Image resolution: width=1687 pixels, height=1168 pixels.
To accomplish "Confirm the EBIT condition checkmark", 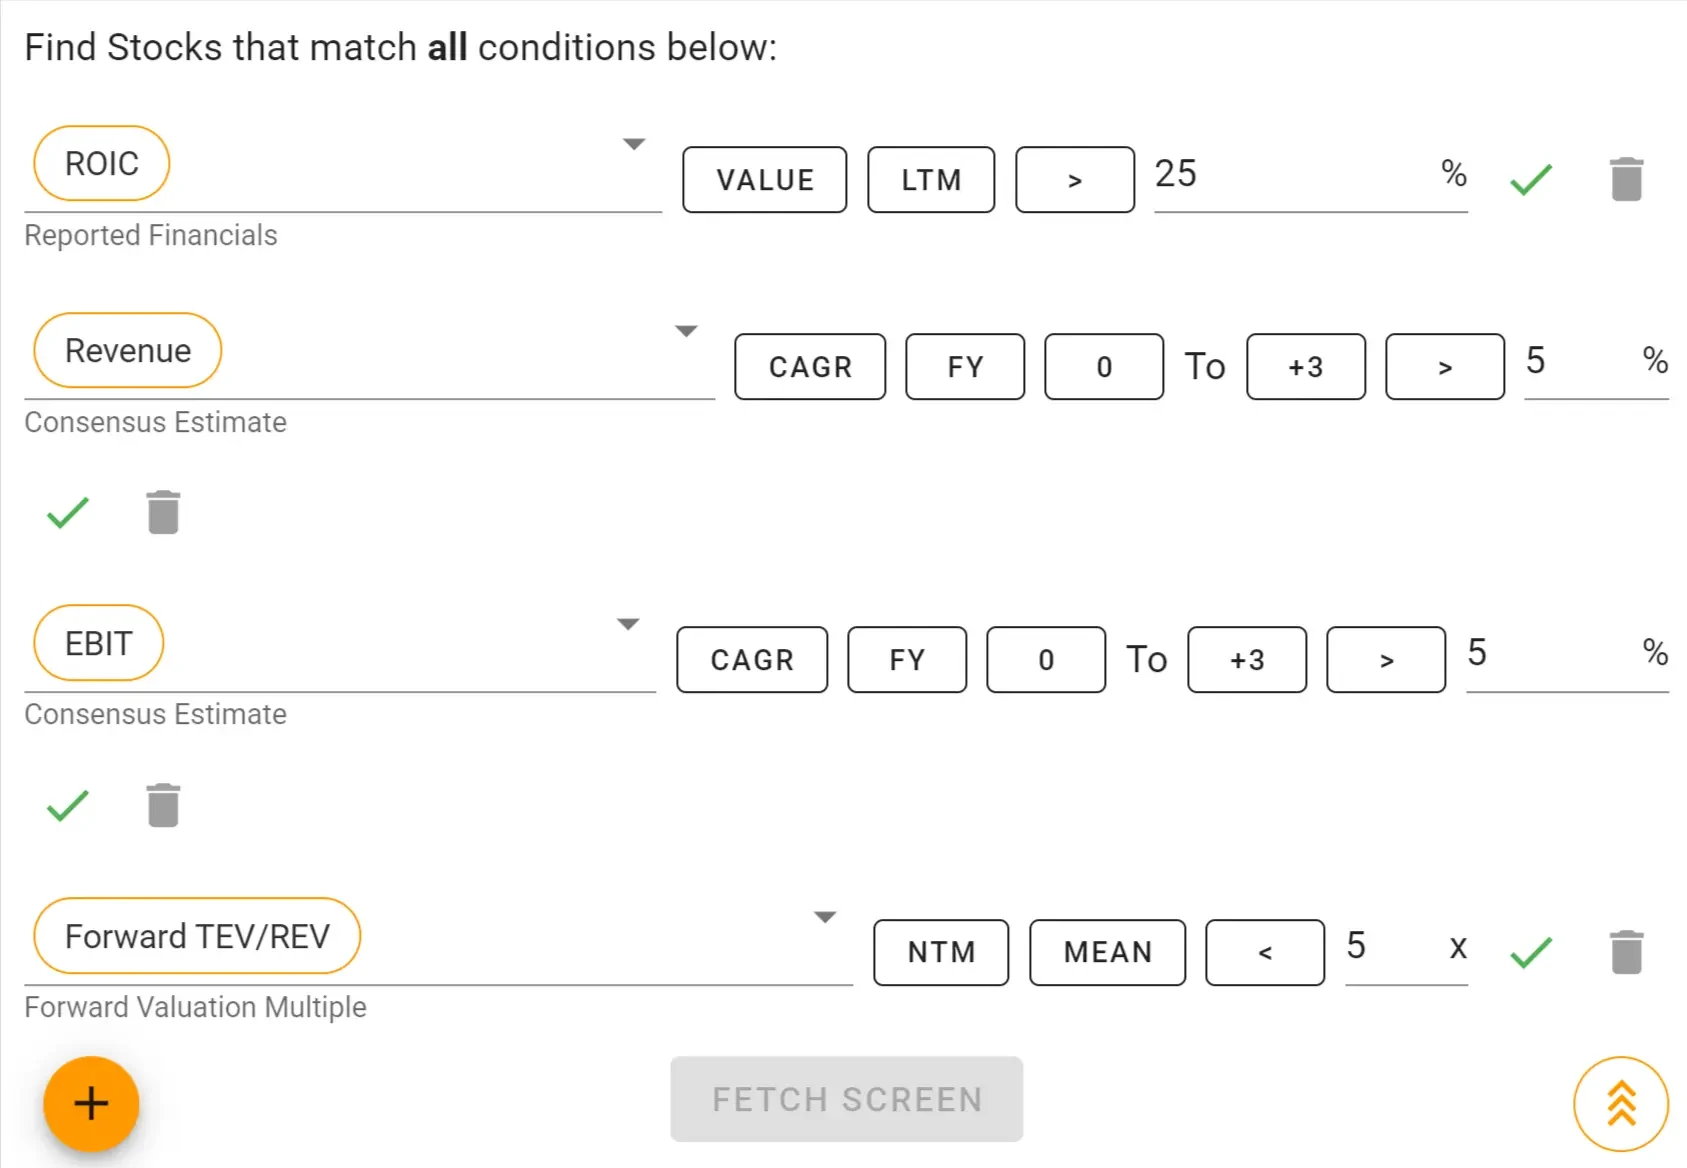I will [68, 806].
